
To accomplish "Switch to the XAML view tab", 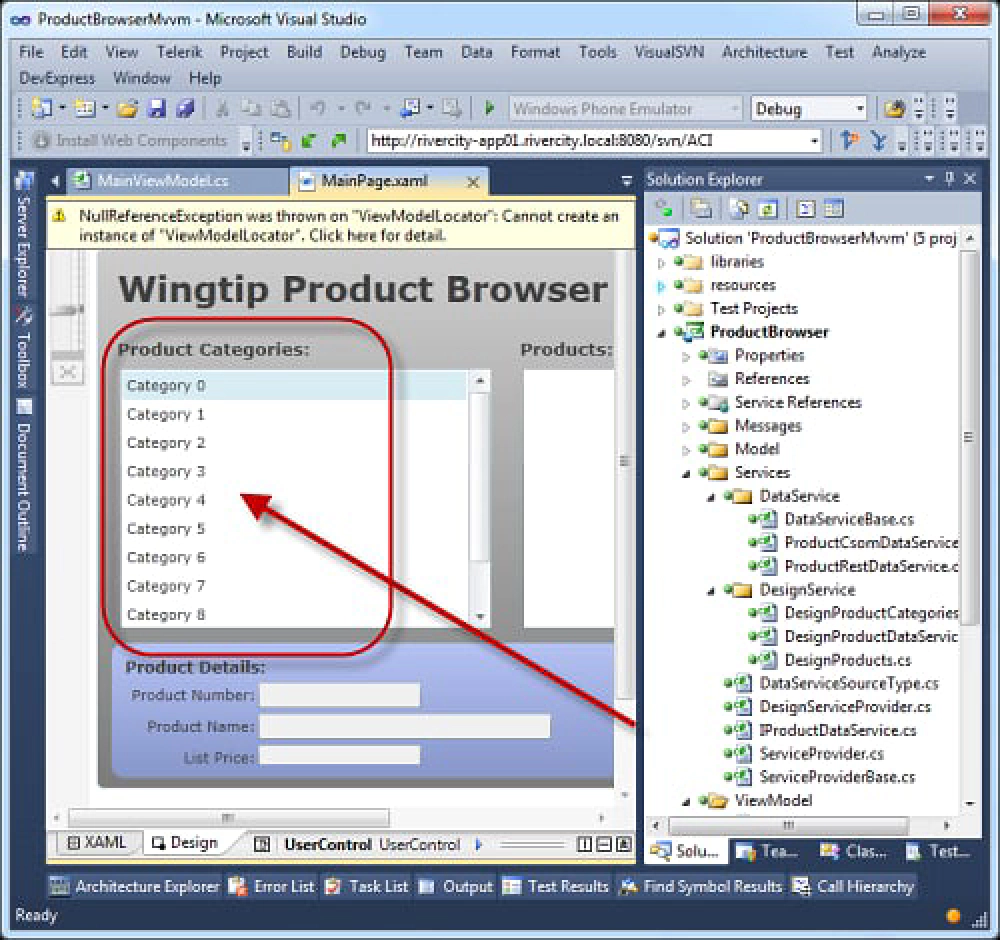I will click(x=97, y=842).
